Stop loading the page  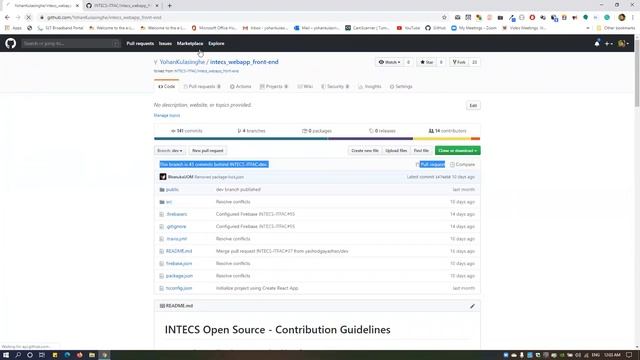click(x=29, y=18)
